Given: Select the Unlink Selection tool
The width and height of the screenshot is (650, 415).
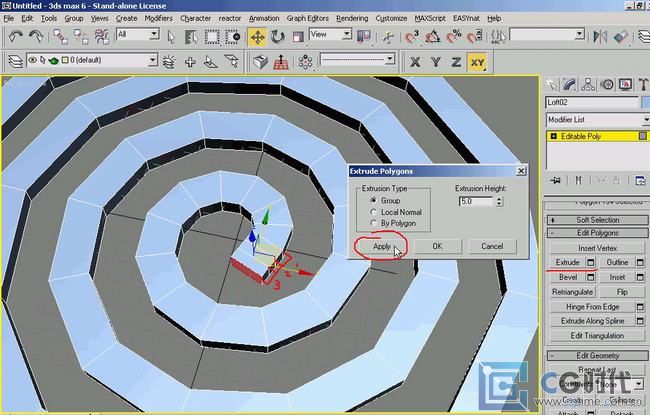Looking at the screenshot, I should (x=81, y=36).
